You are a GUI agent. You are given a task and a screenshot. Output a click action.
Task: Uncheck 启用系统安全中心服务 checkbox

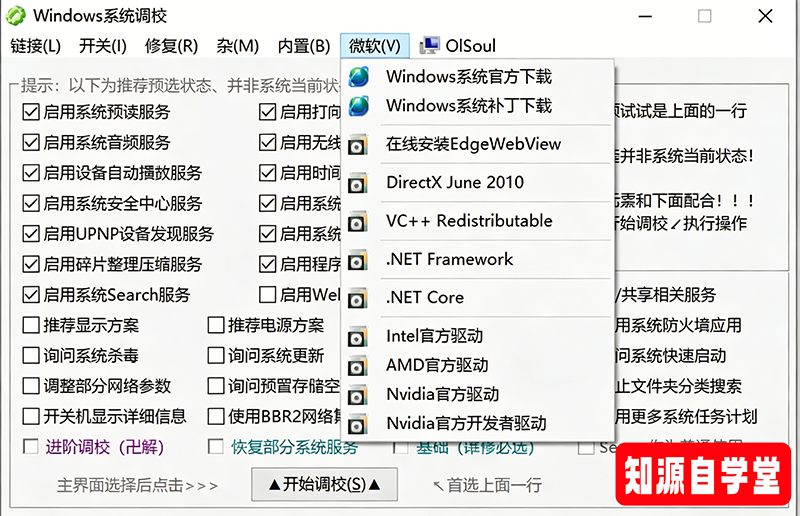click(31, 204)
